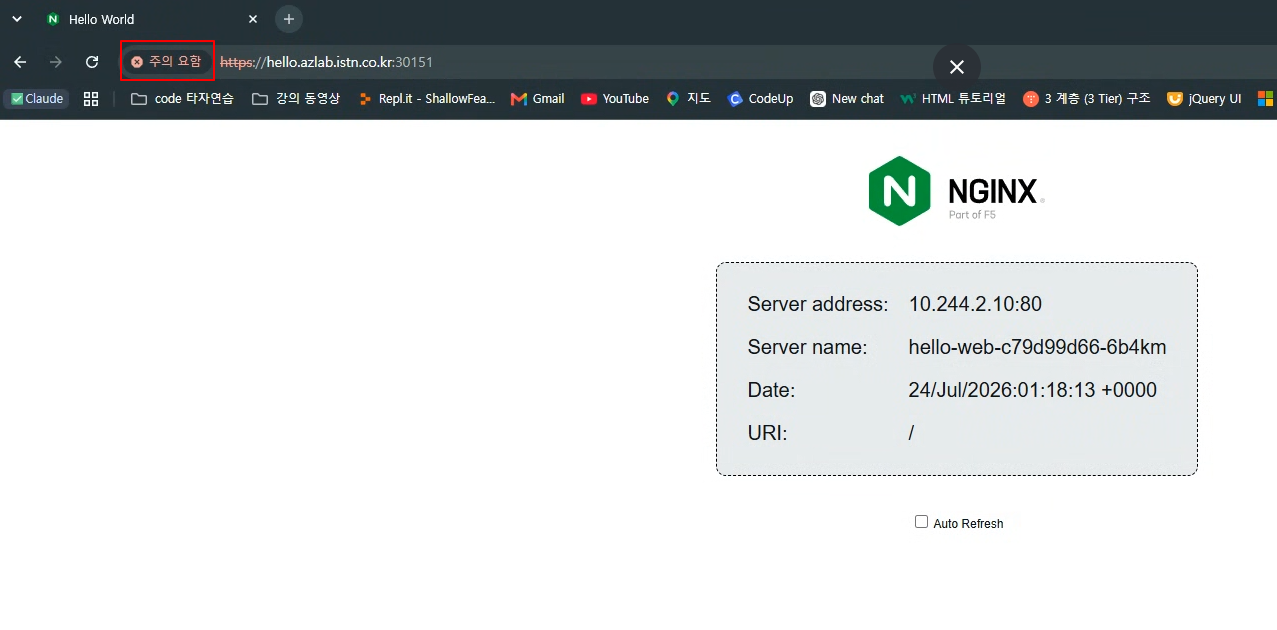The height and width of the screenshot is (630, 1277).
Task: Open the code 타자연습 bookmark folder
Action: (182, 99)
